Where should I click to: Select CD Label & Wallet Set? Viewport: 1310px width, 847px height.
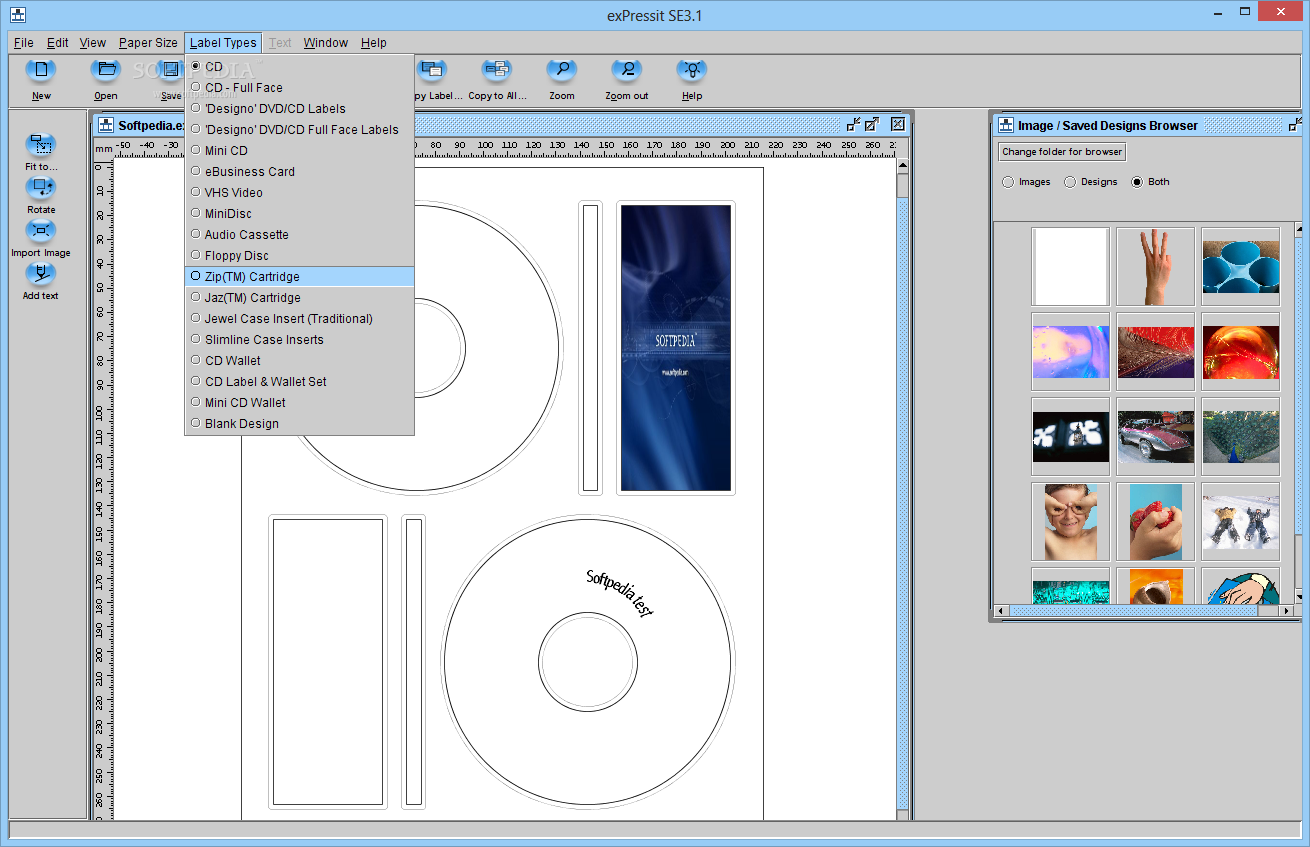(299, 382)
